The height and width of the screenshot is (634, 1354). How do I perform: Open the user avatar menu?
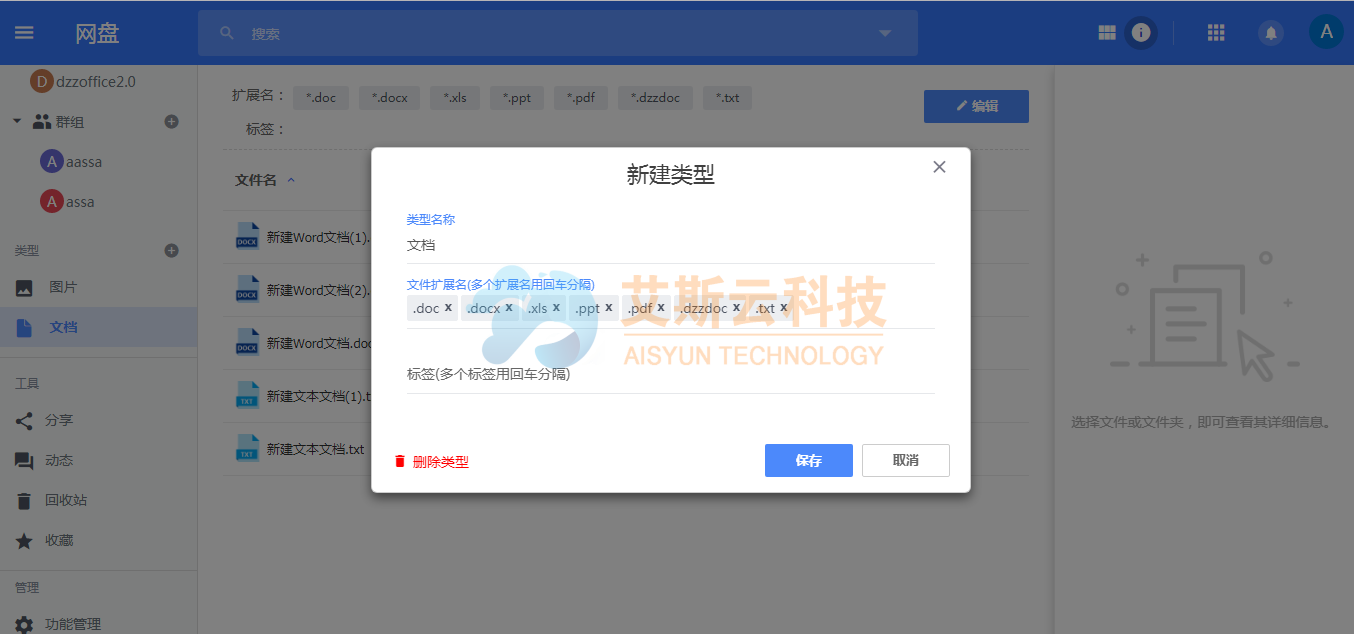tap(1326, 32)
